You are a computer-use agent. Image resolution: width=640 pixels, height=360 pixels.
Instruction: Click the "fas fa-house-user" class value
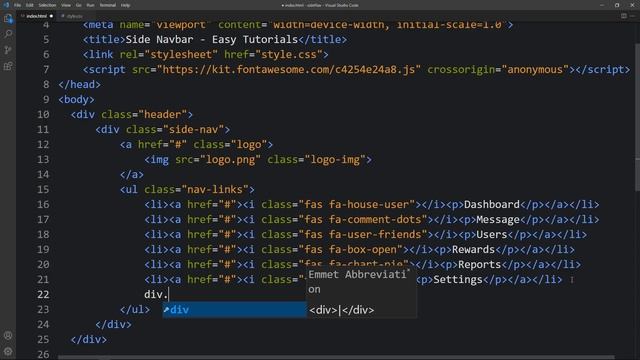(x=357, y=204)
